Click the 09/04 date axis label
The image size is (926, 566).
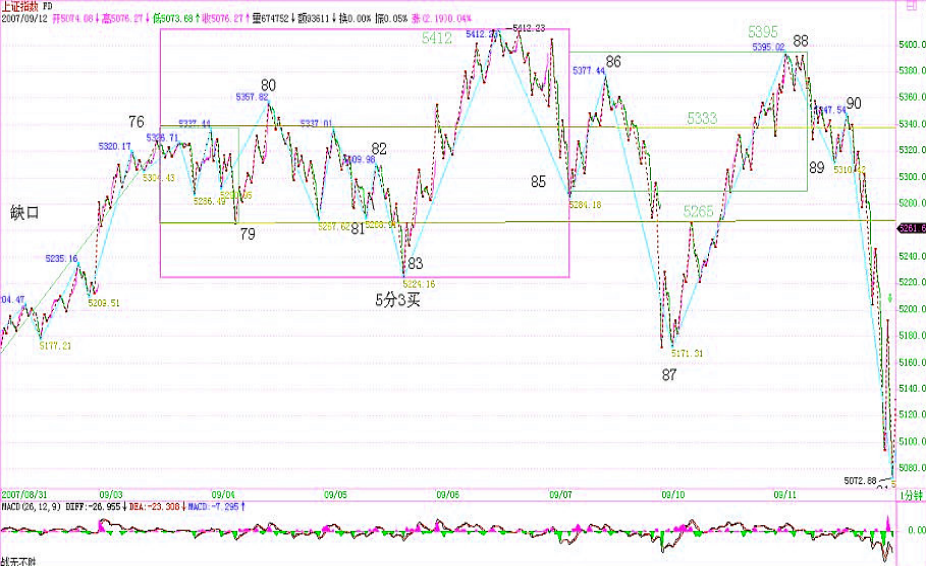tap(223, 495)
